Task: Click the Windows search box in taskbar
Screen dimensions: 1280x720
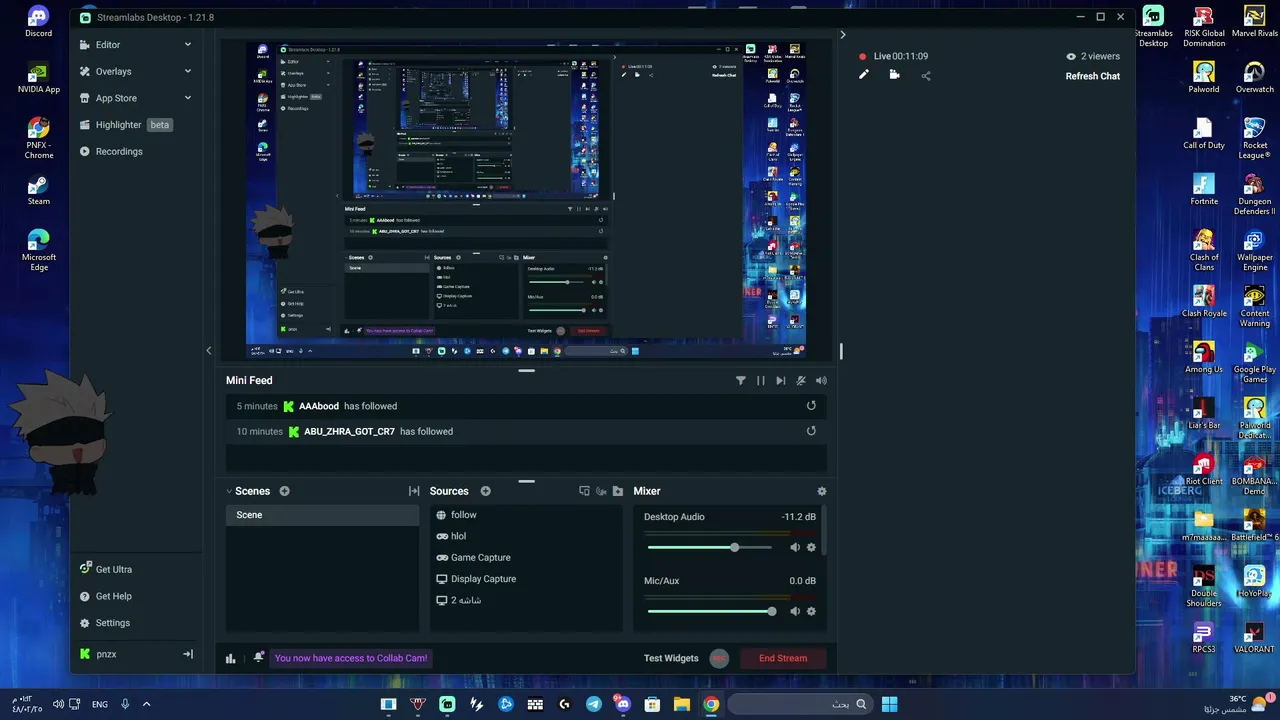Action: point(799,704)
